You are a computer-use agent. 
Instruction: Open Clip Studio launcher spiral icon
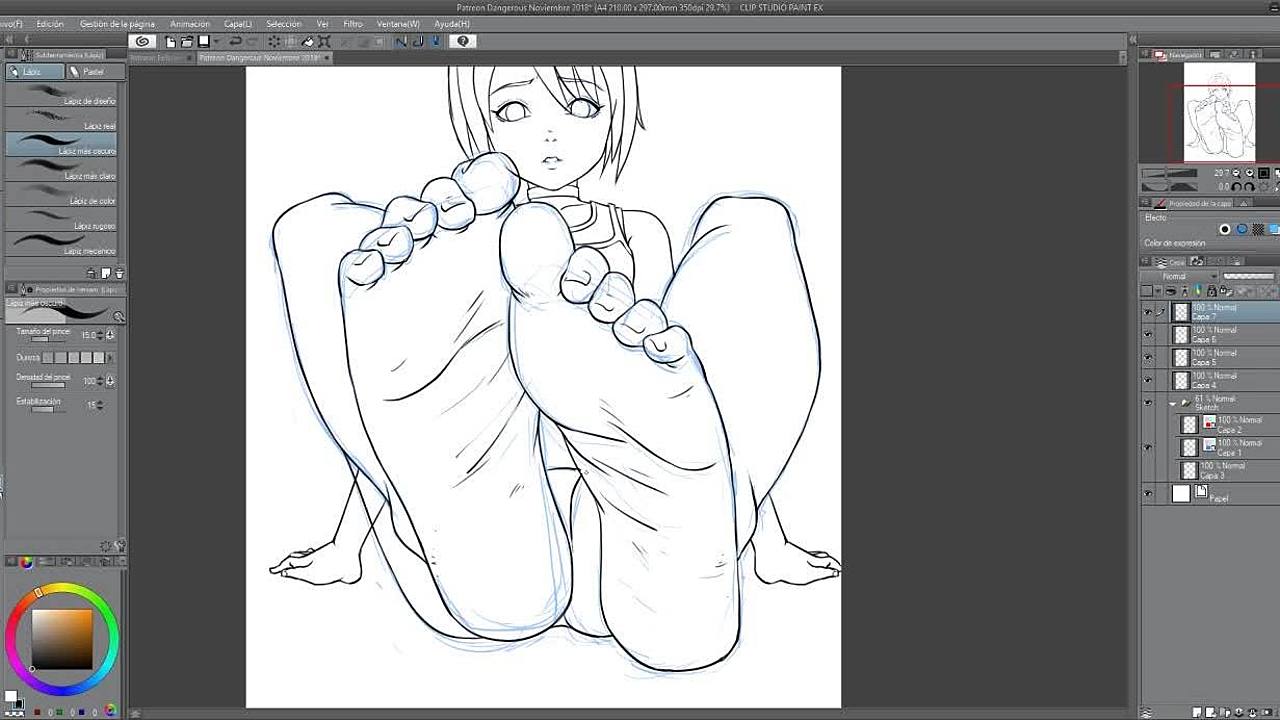pyautogui.click(x=143, y=41)
